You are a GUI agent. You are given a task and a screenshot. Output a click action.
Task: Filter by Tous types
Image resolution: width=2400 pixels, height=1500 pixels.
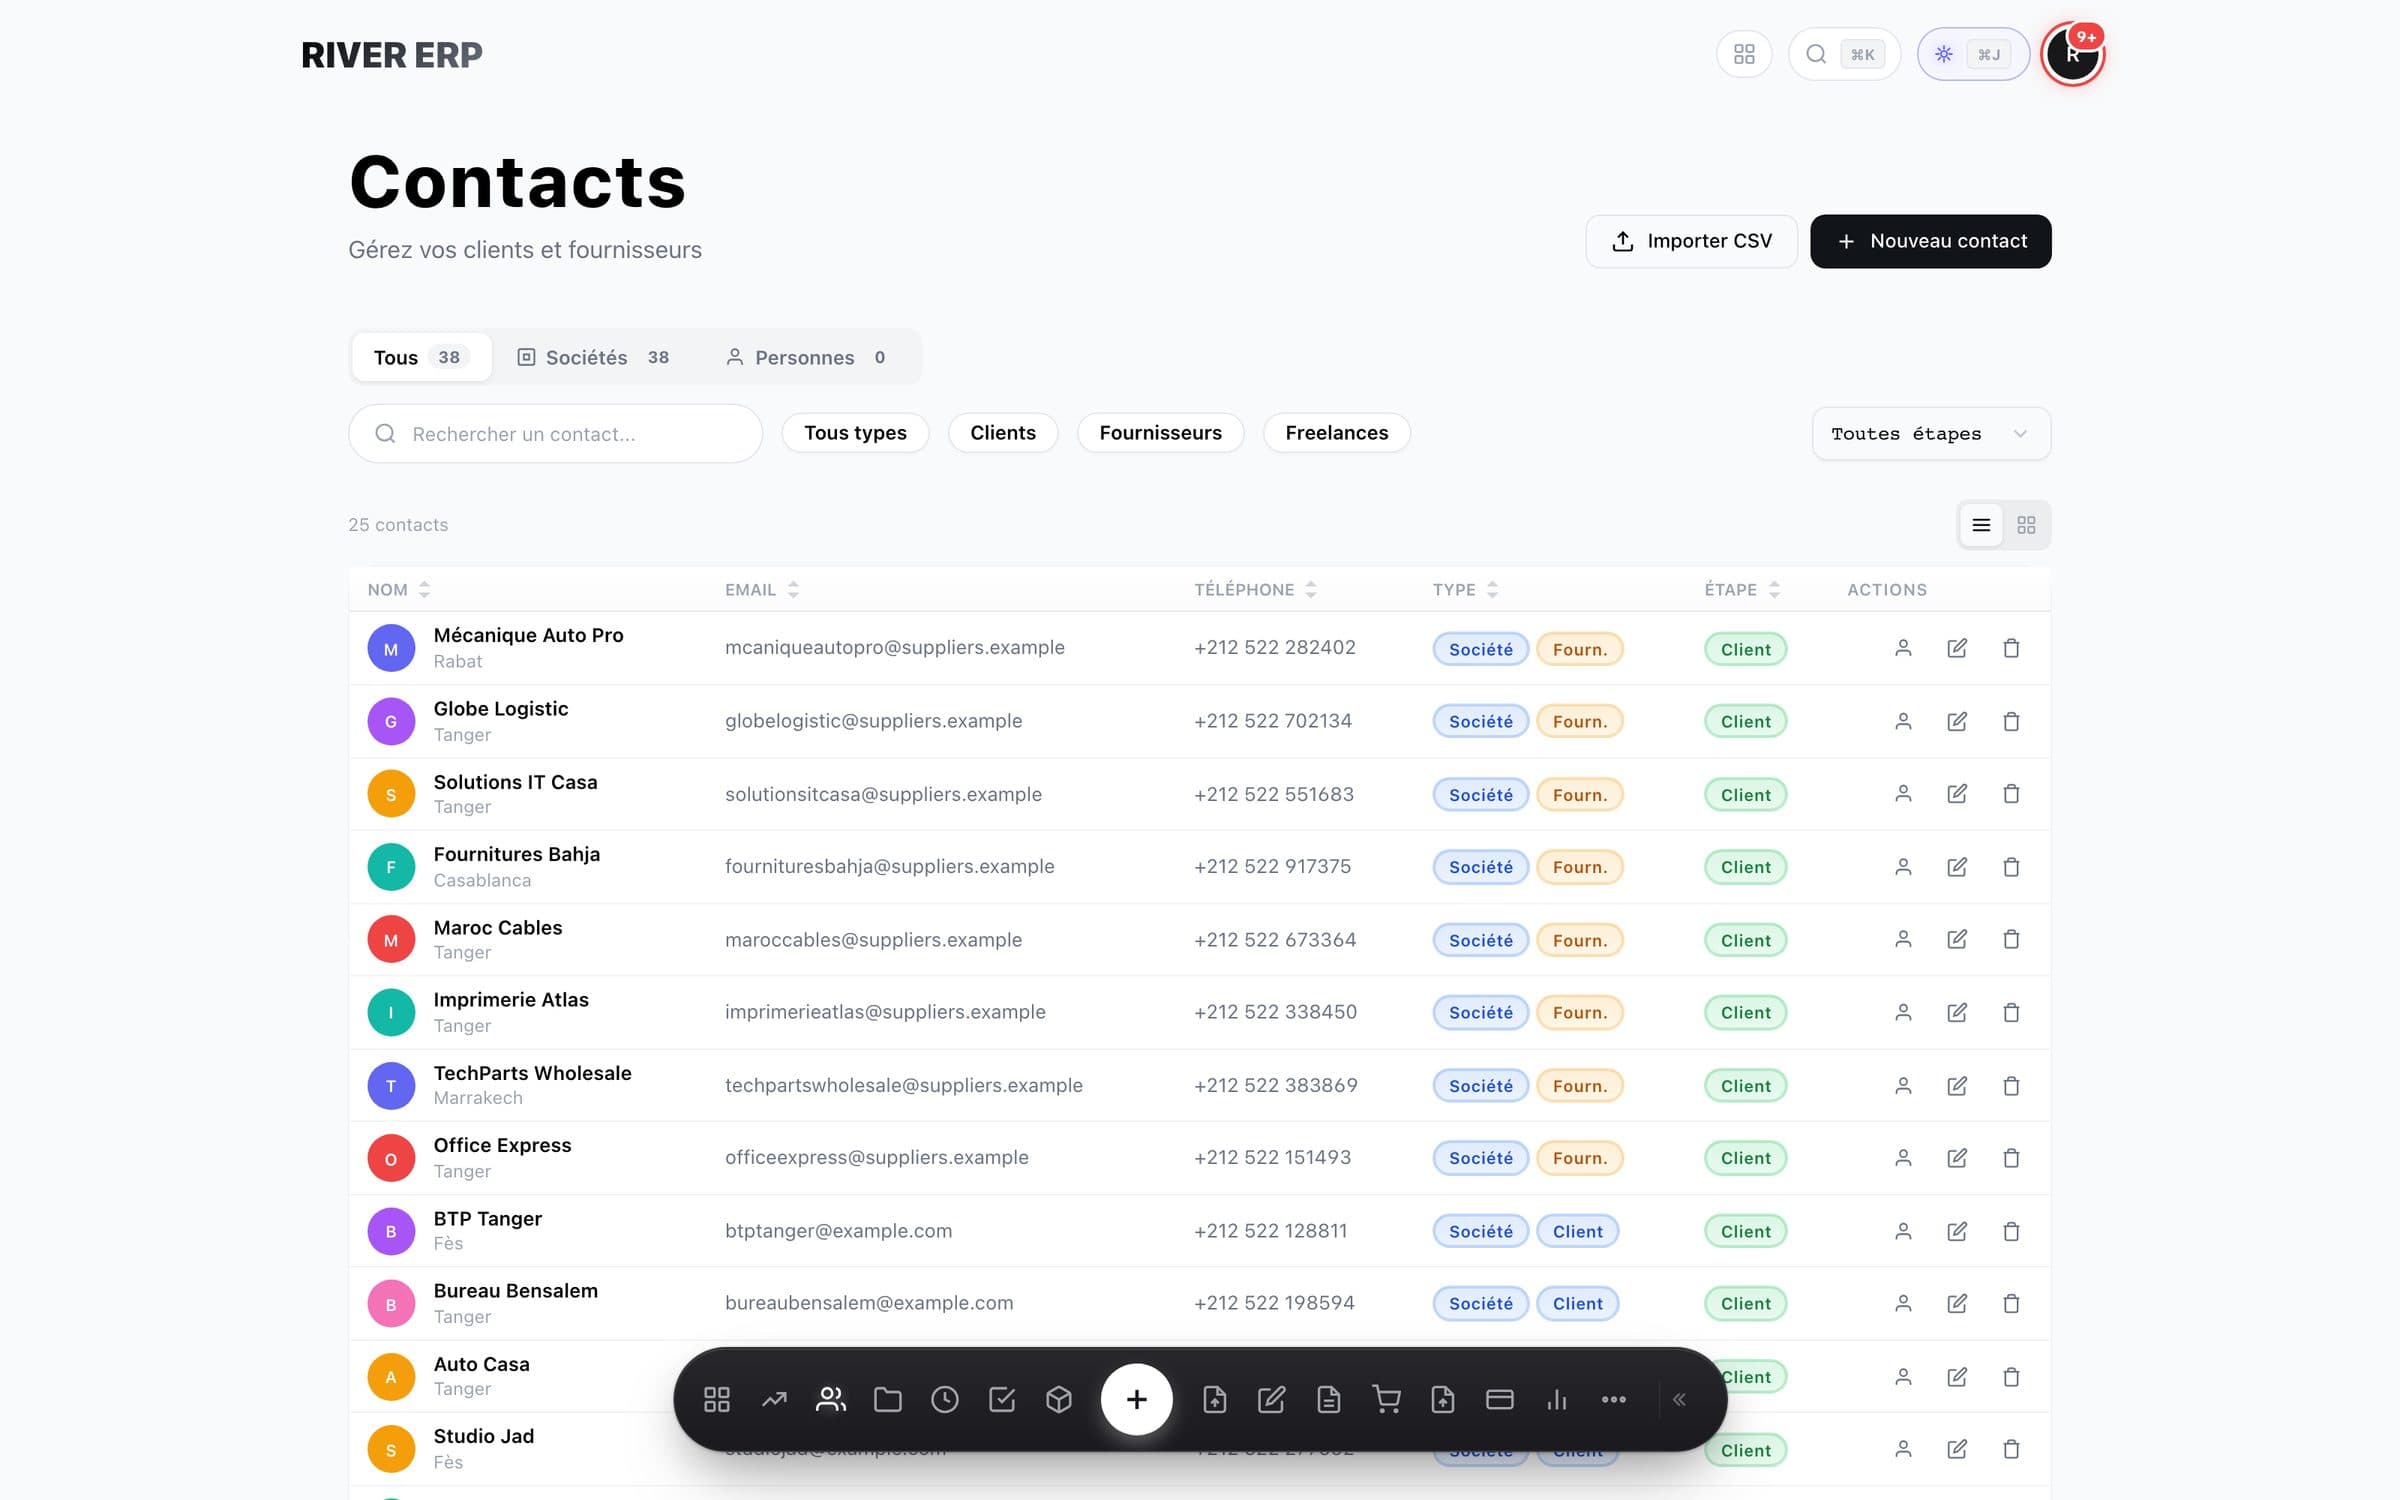tap(855, 433)
